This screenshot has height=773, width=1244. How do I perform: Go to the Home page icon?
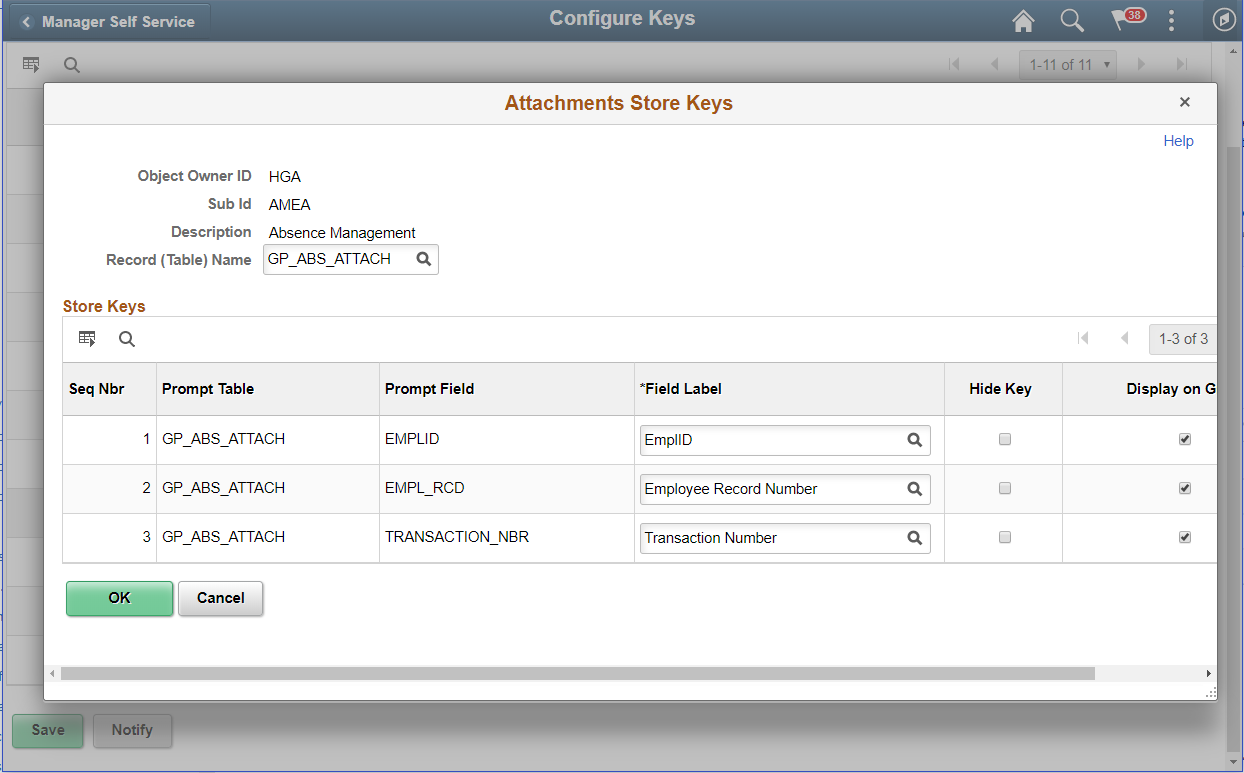pyautogui.click(x=1023, y=20)
